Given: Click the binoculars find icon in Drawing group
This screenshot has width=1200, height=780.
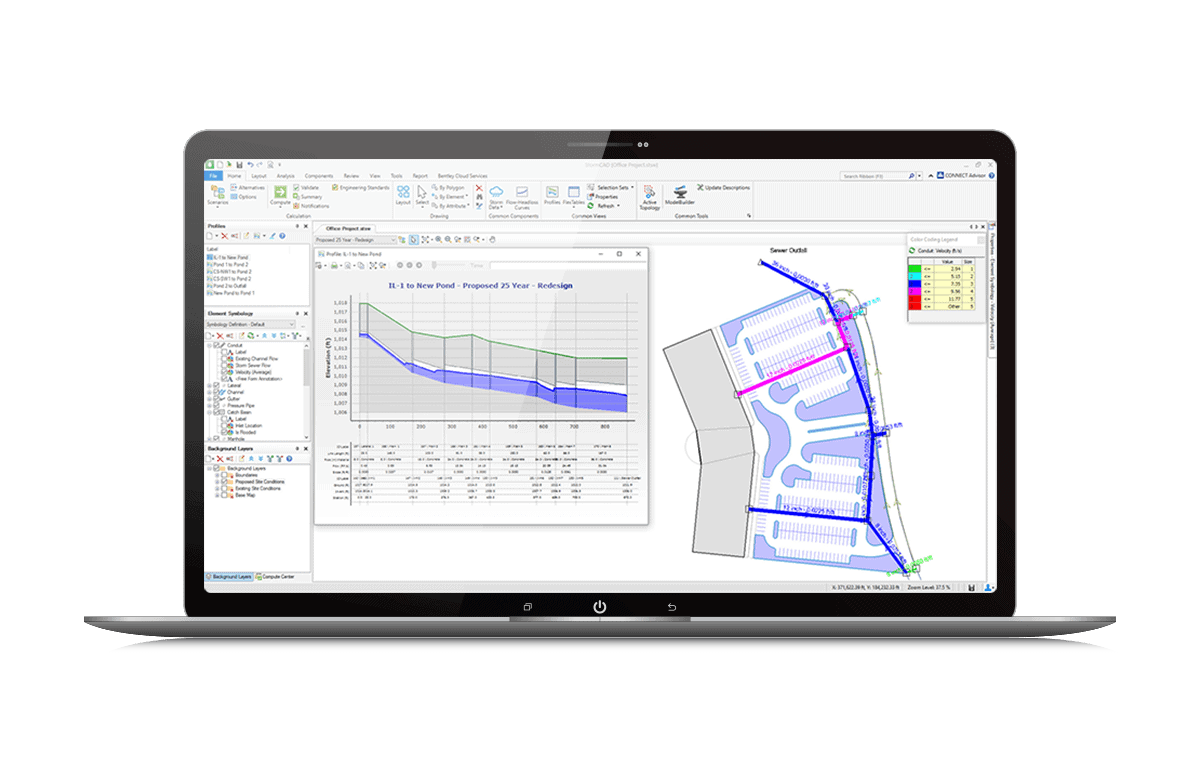Looking at the screenshot, I should pyautogui.click(x=479, y=197).
